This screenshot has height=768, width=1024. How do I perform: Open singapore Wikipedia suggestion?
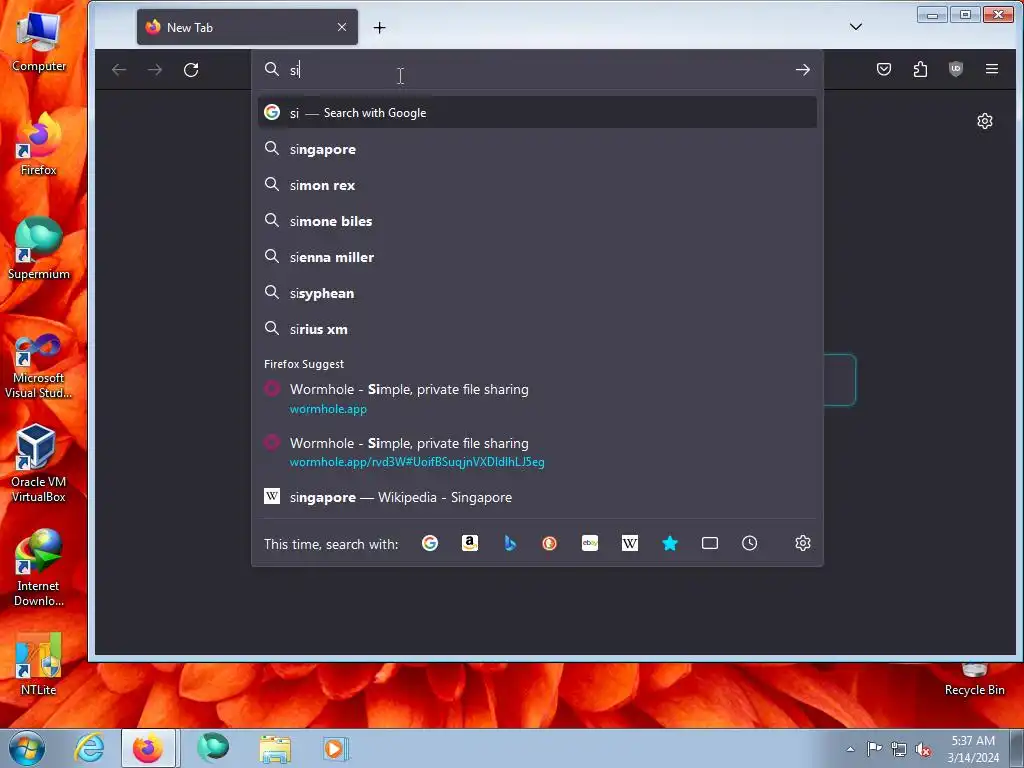[x=537, y=497]
